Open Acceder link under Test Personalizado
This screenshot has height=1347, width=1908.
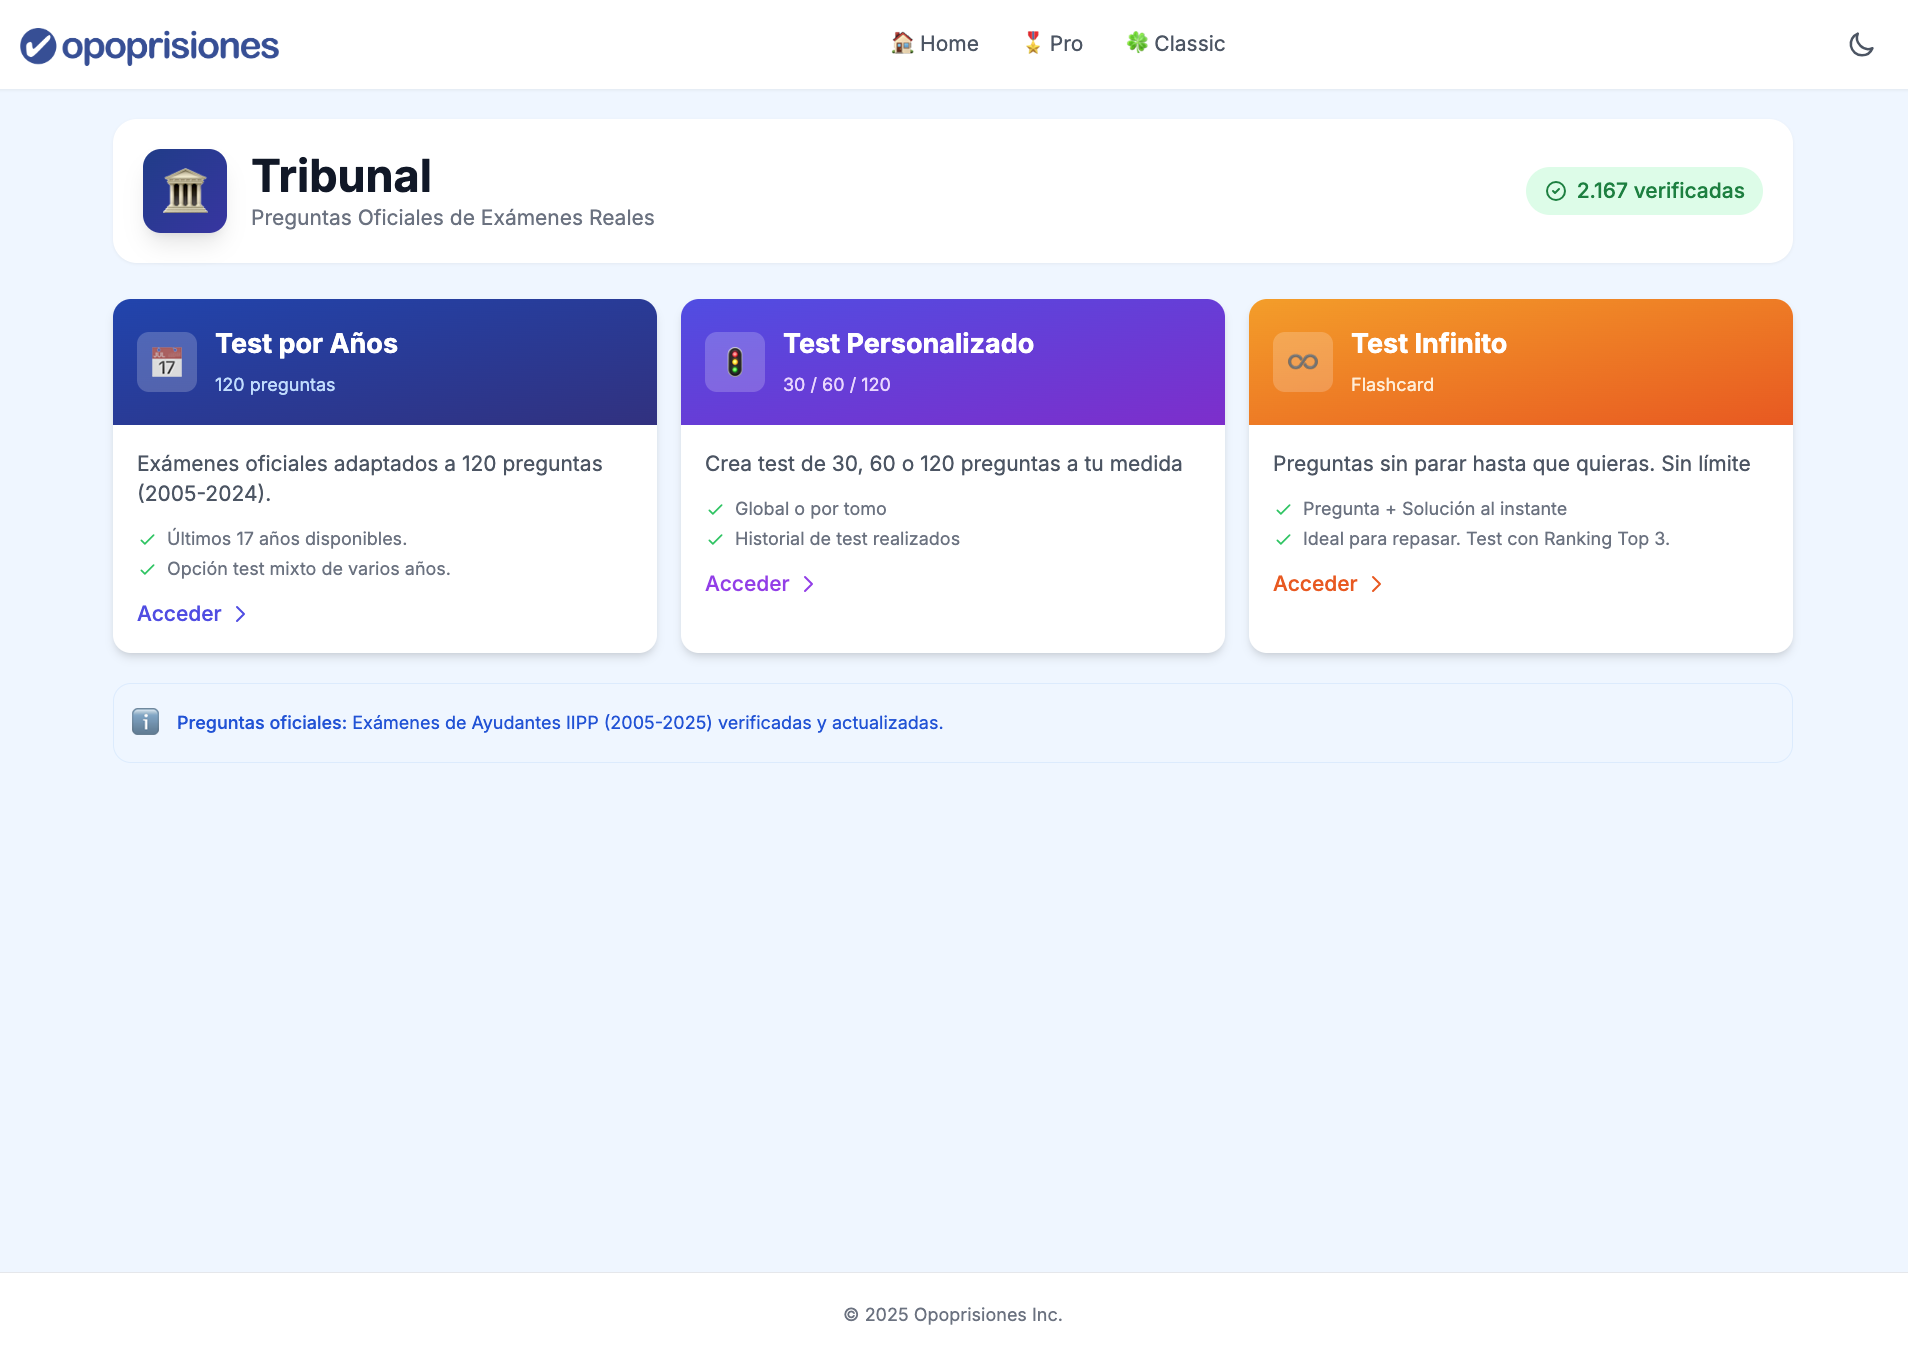coord(747,584)
